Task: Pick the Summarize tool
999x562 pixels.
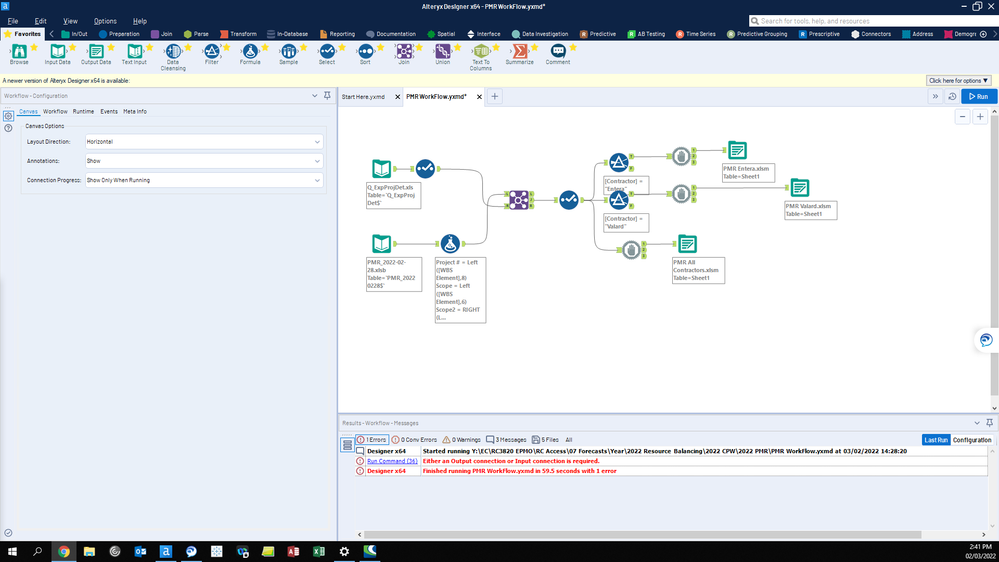Action: [x=519, y=51]
